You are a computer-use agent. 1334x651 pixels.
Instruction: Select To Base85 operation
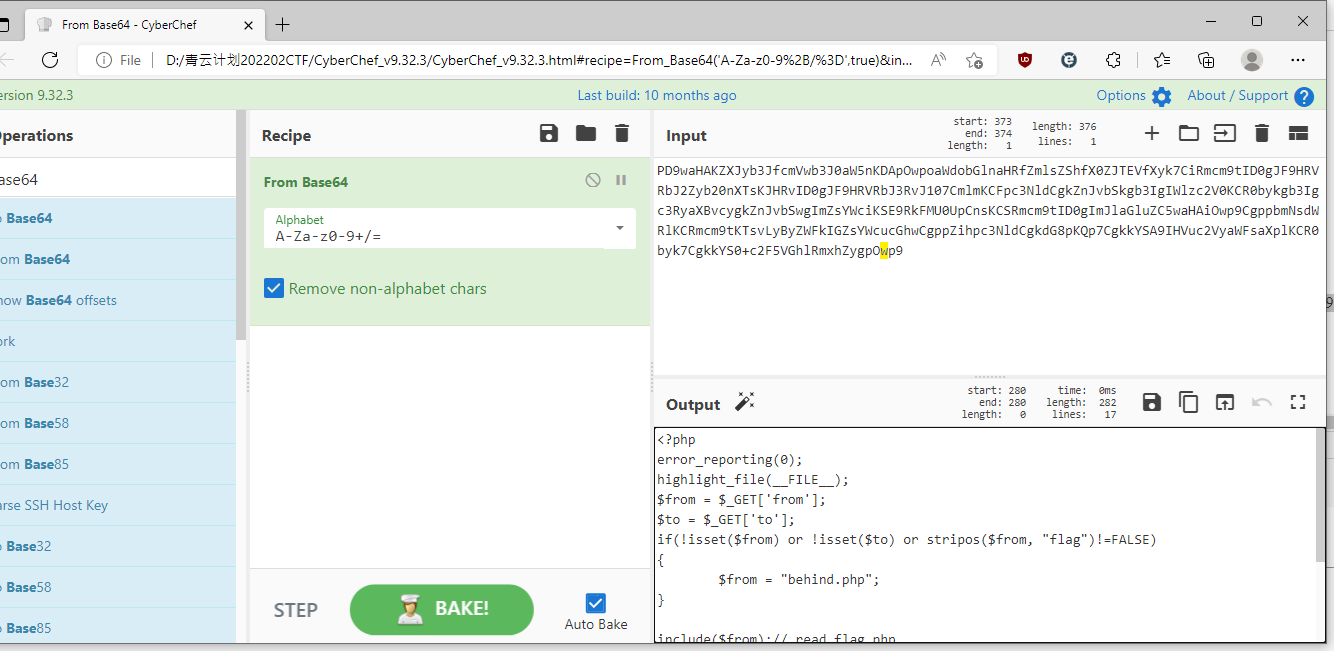117,628
